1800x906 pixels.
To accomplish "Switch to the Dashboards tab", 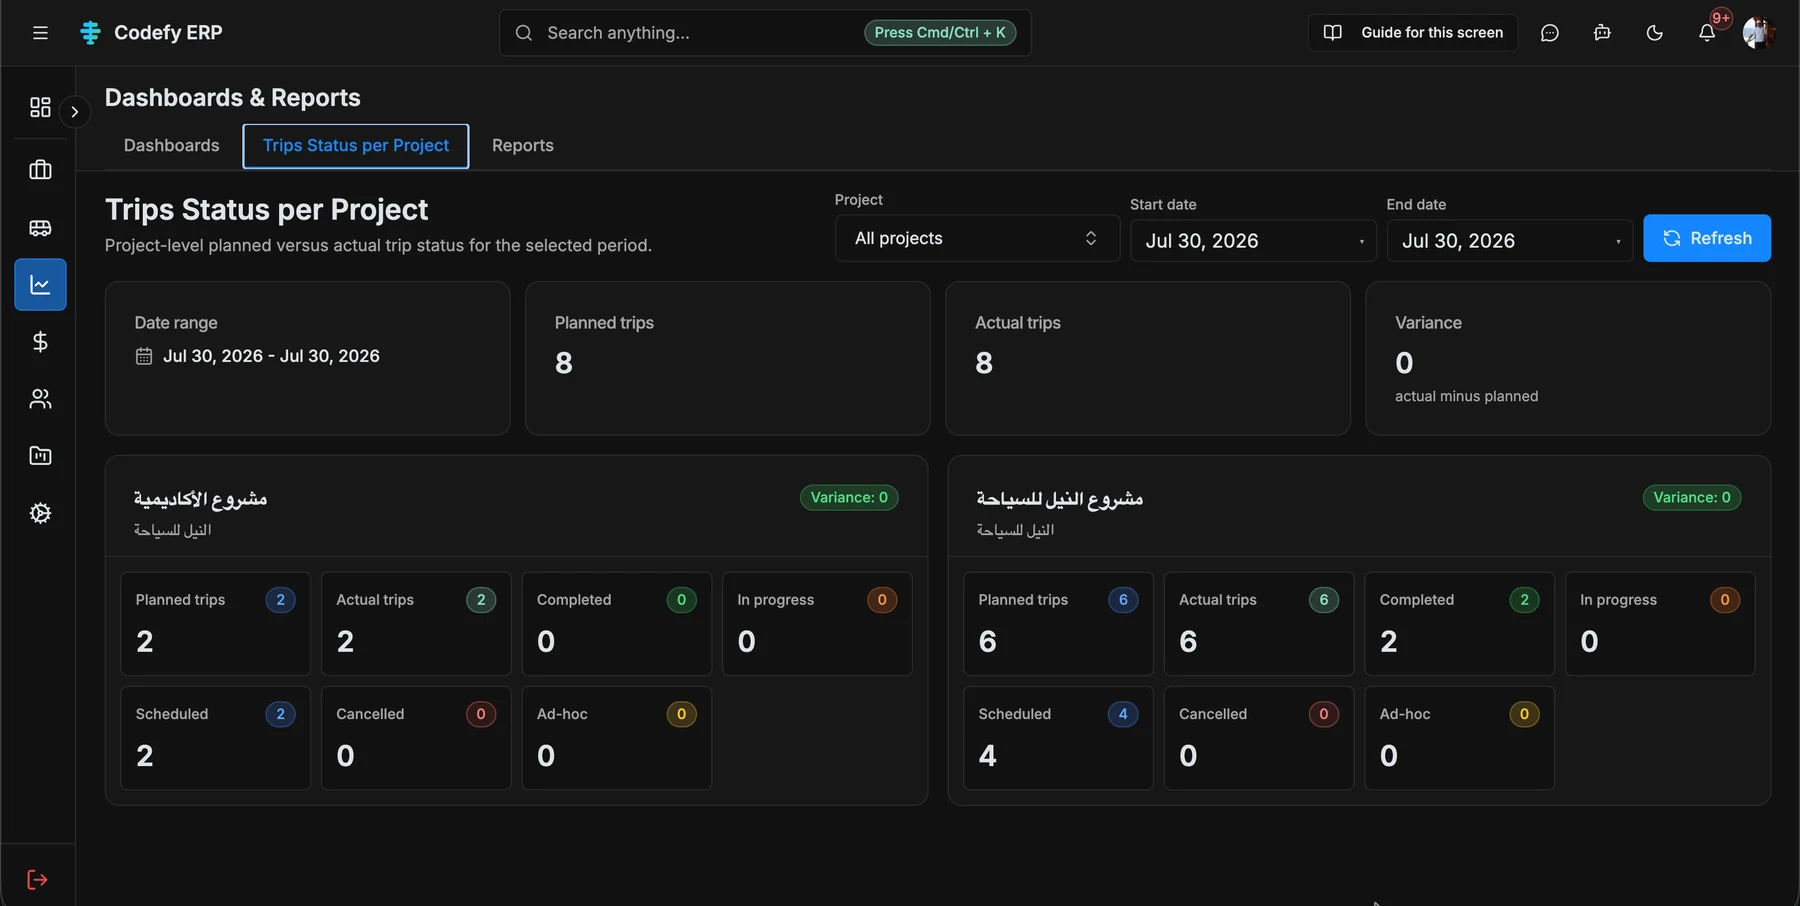I will pos(171,146).
